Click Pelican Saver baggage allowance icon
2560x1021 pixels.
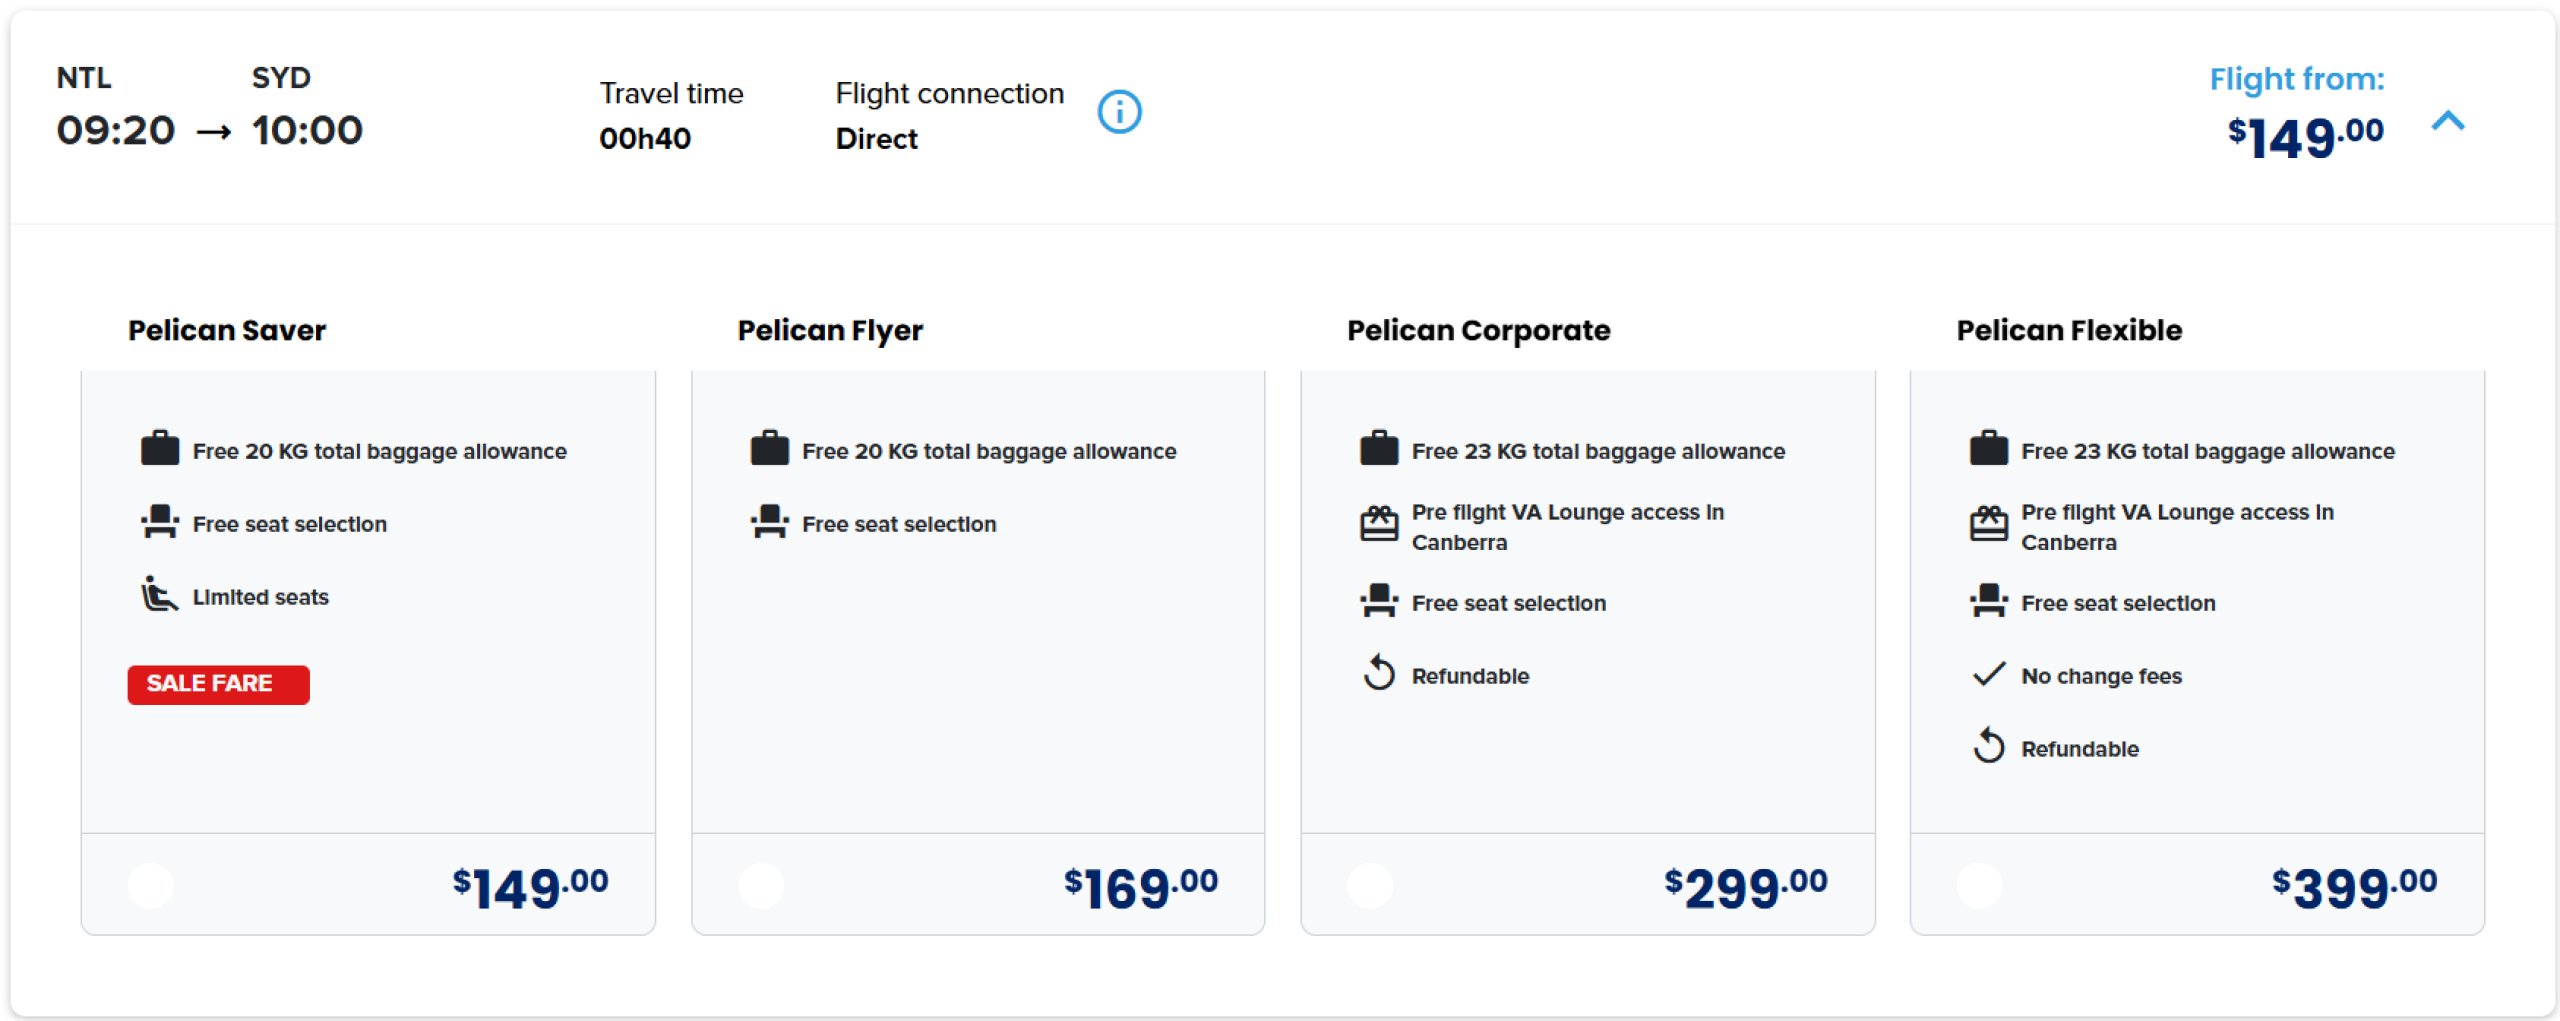click(x=159, y=449)
